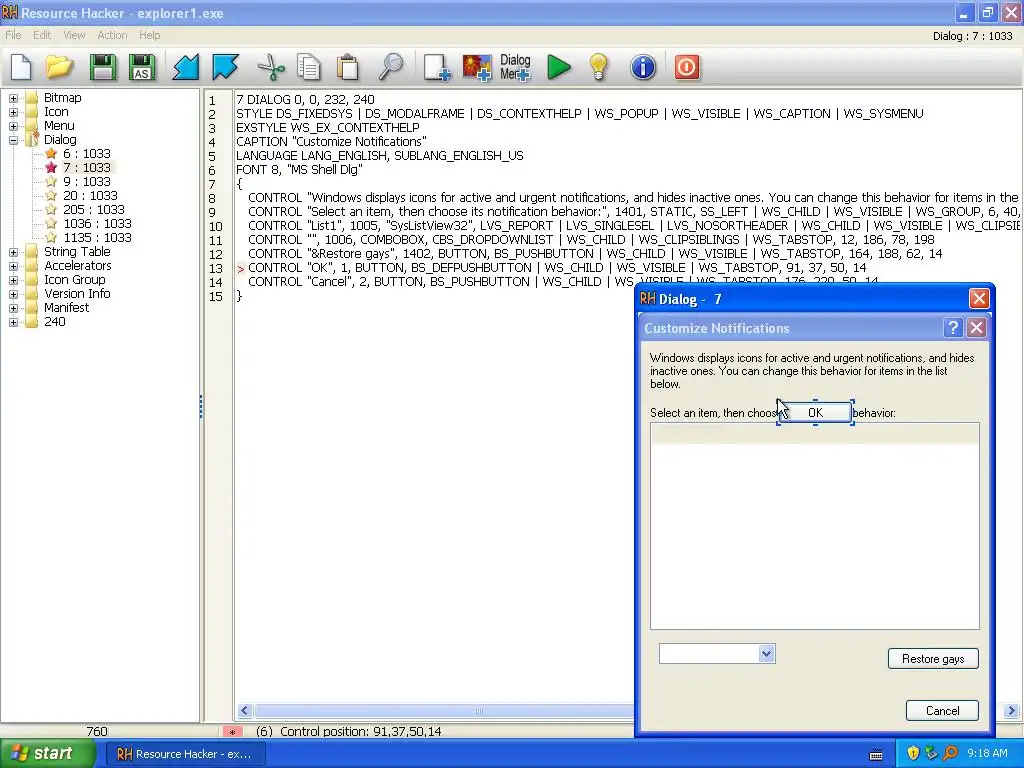The width and height of the screenshot is (1024, 768).
Task: Expand the Accelerators node
Action: click(13, 266)
